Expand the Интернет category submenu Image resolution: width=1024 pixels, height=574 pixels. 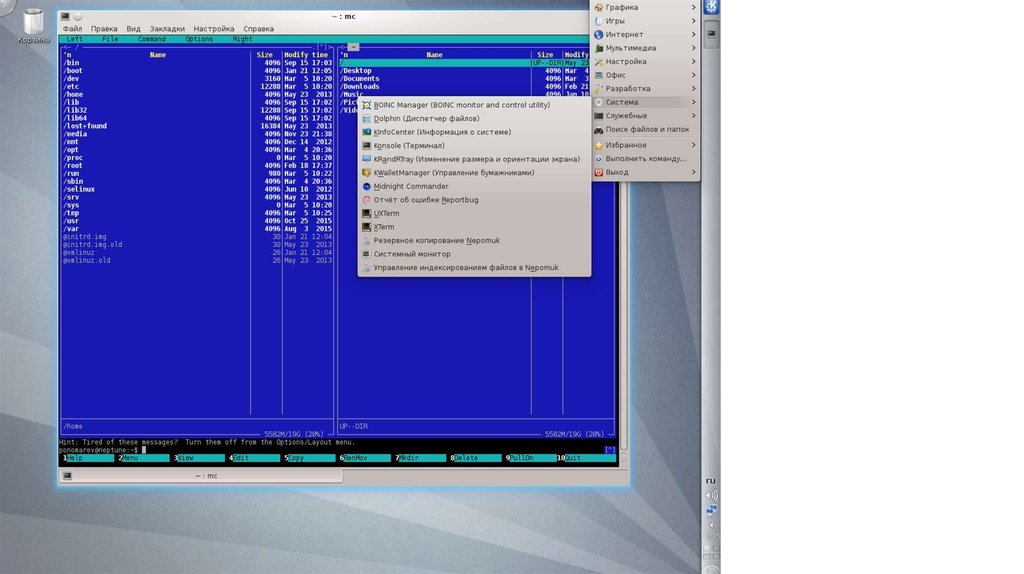[x=624, y=34]
